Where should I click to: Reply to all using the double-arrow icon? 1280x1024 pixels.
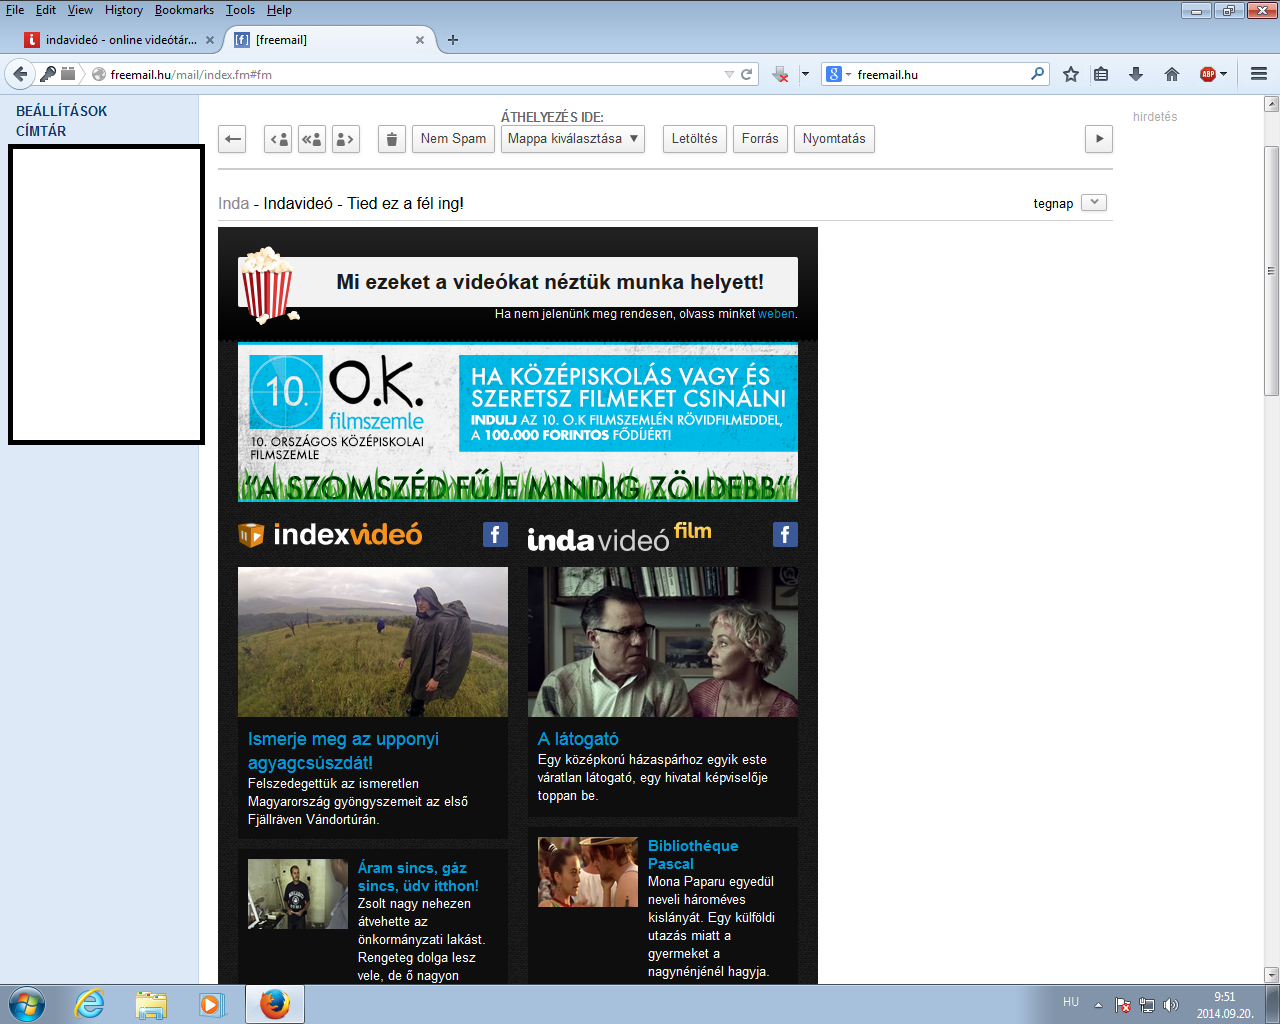click(x=312, y=139)
